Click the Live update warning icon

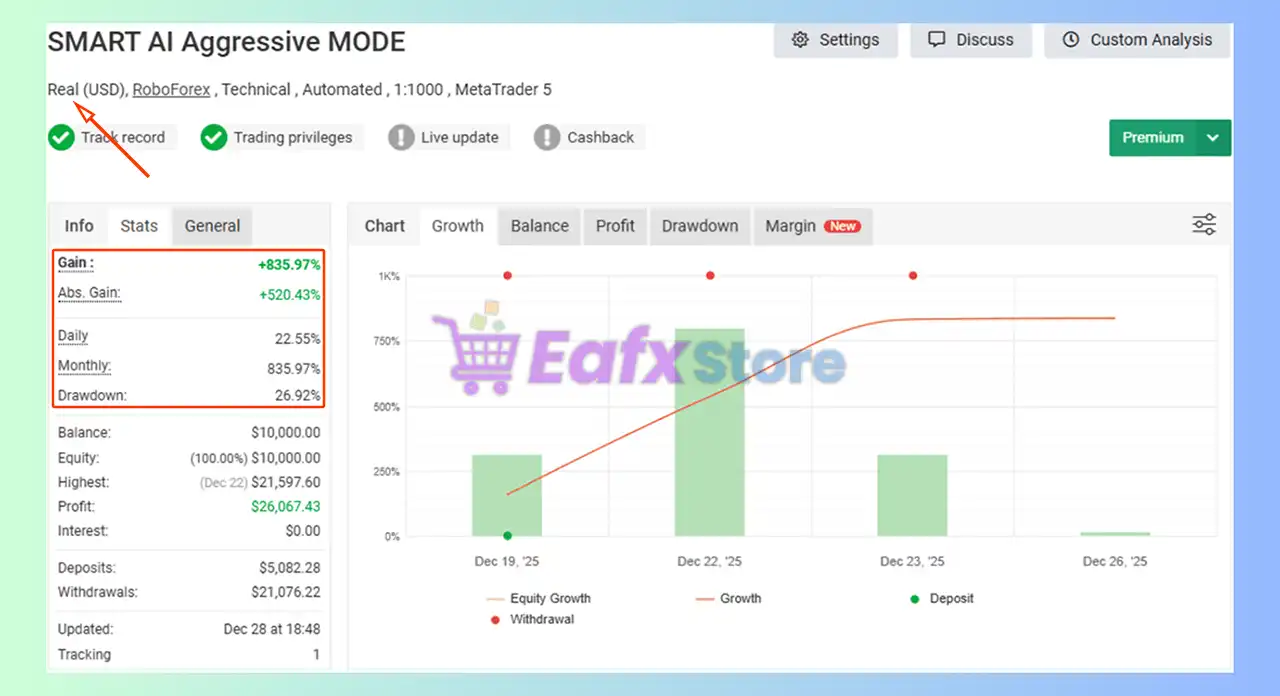tap(401, 138)
